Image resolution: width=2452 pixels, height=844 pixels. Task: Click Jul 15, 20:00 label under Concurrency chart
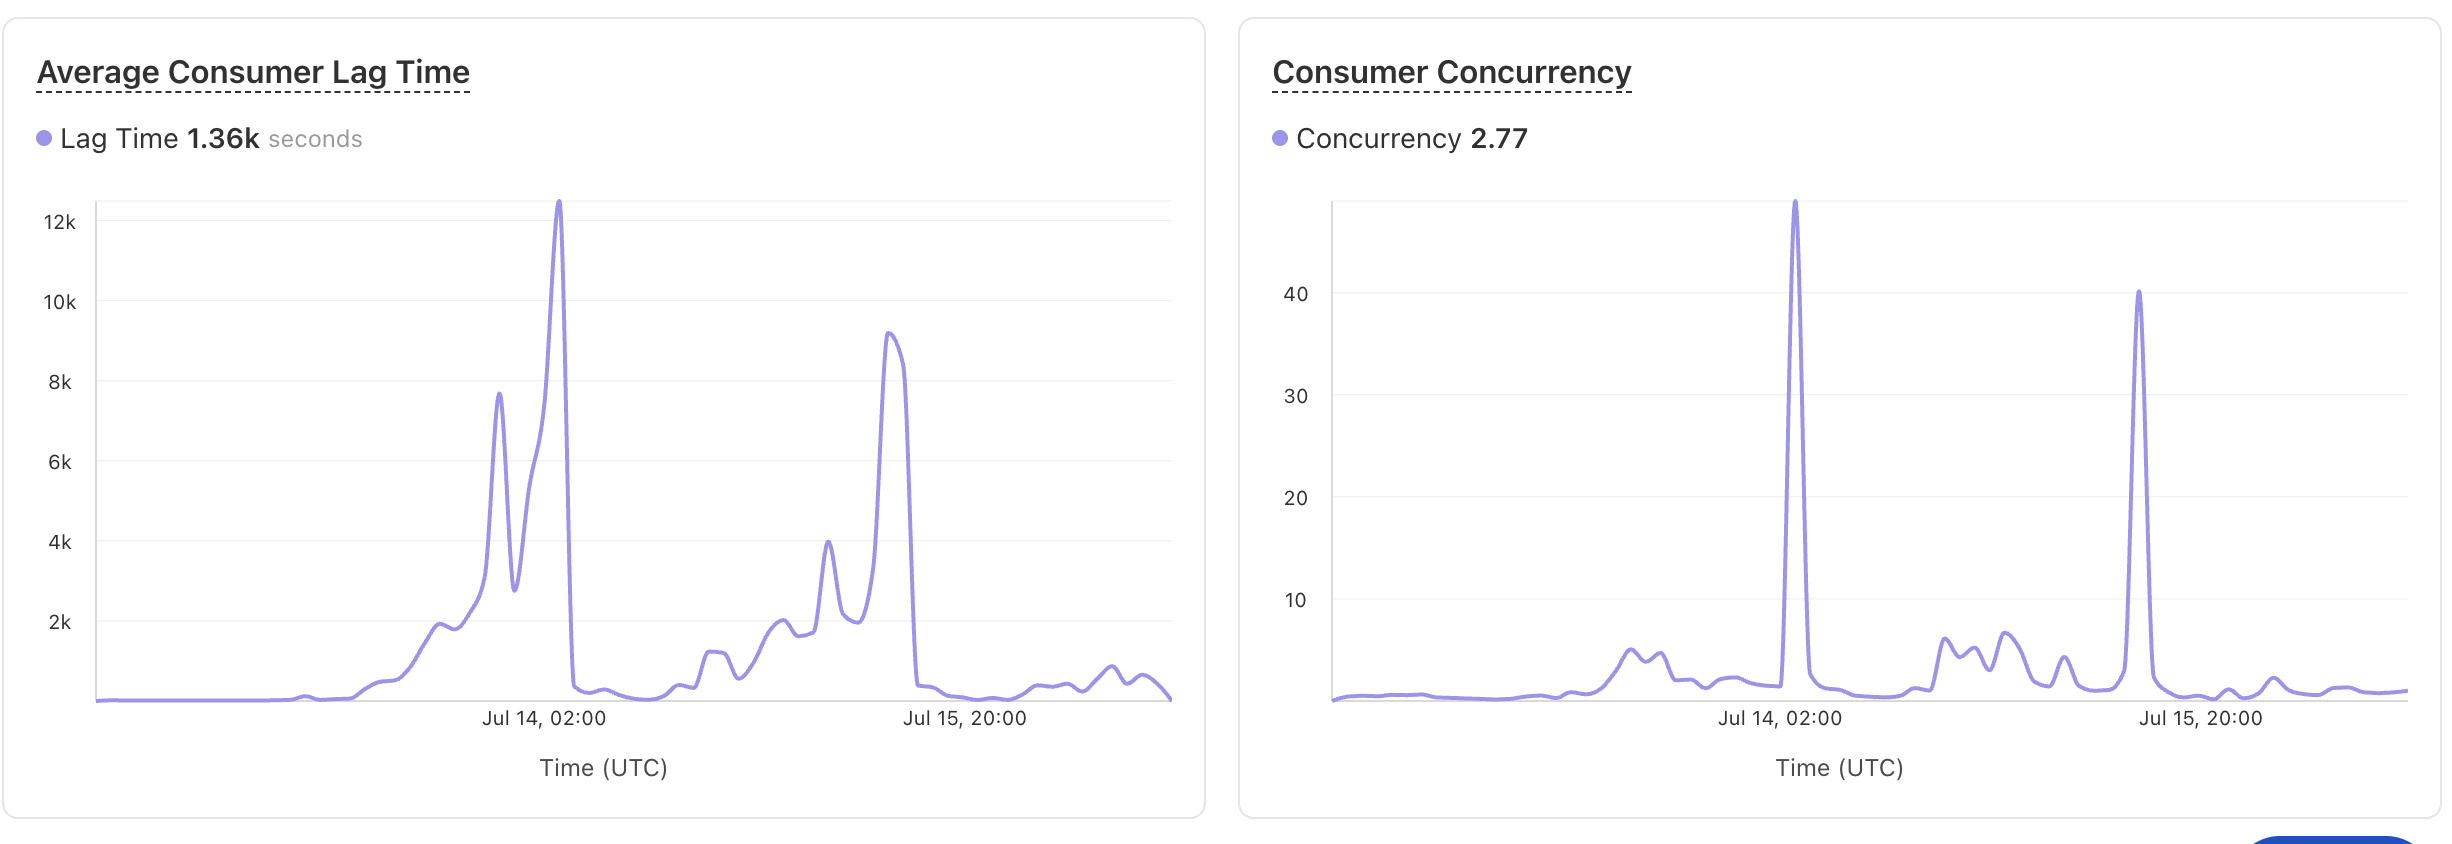point(2200,718)
